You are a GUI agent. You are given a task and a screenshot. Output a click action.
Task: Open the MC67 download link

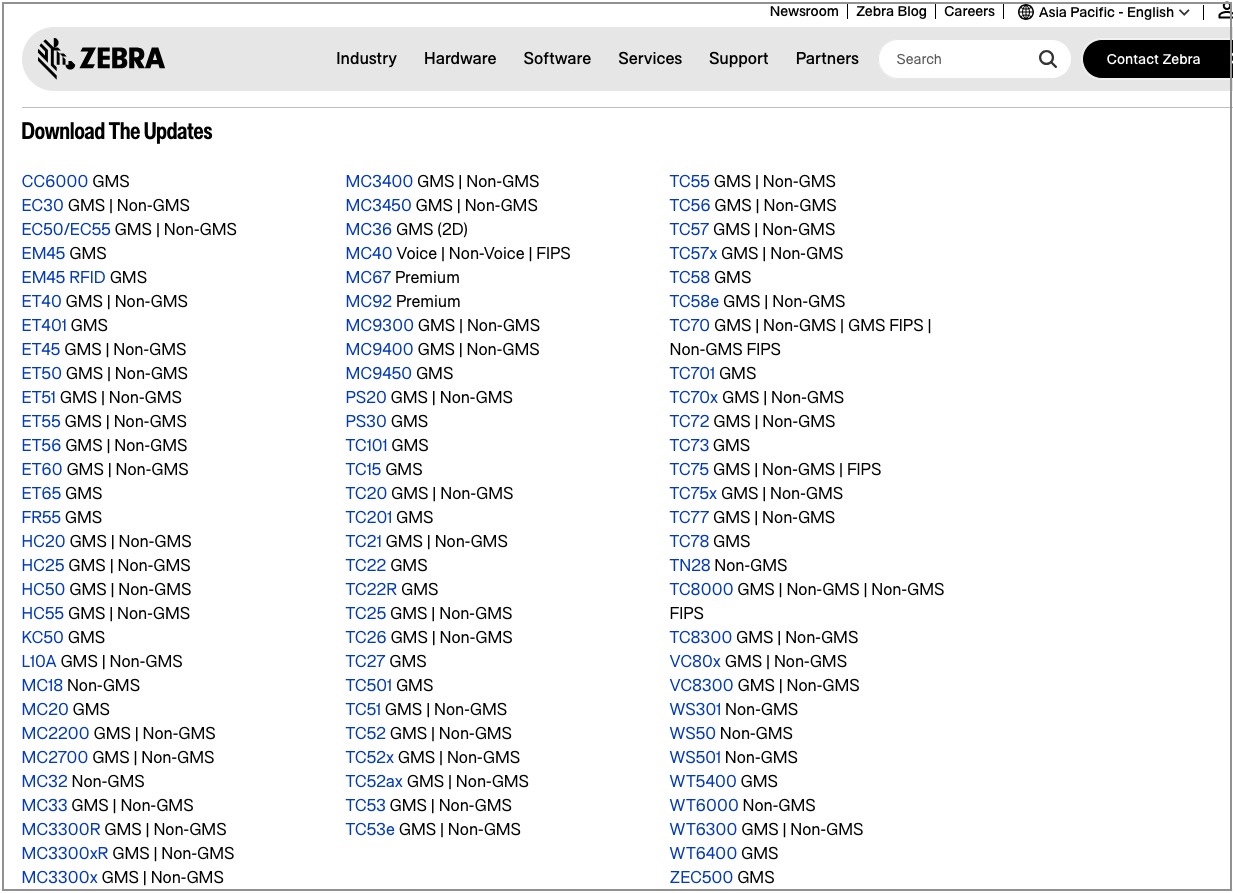click(x=368, y=277)
